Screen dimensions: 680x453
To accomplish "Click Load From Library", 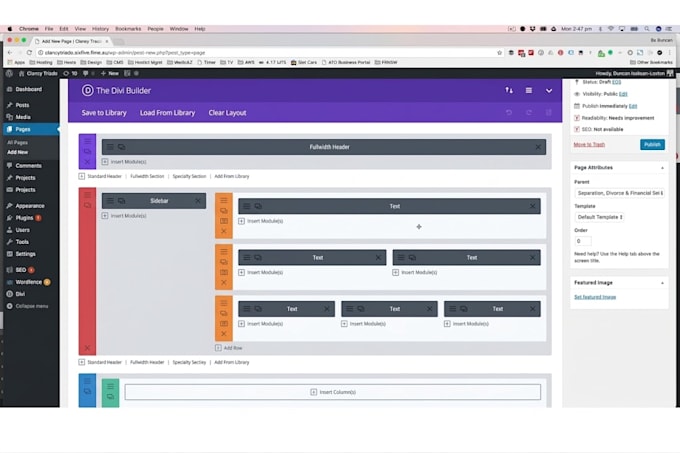I will coord(167,113).
